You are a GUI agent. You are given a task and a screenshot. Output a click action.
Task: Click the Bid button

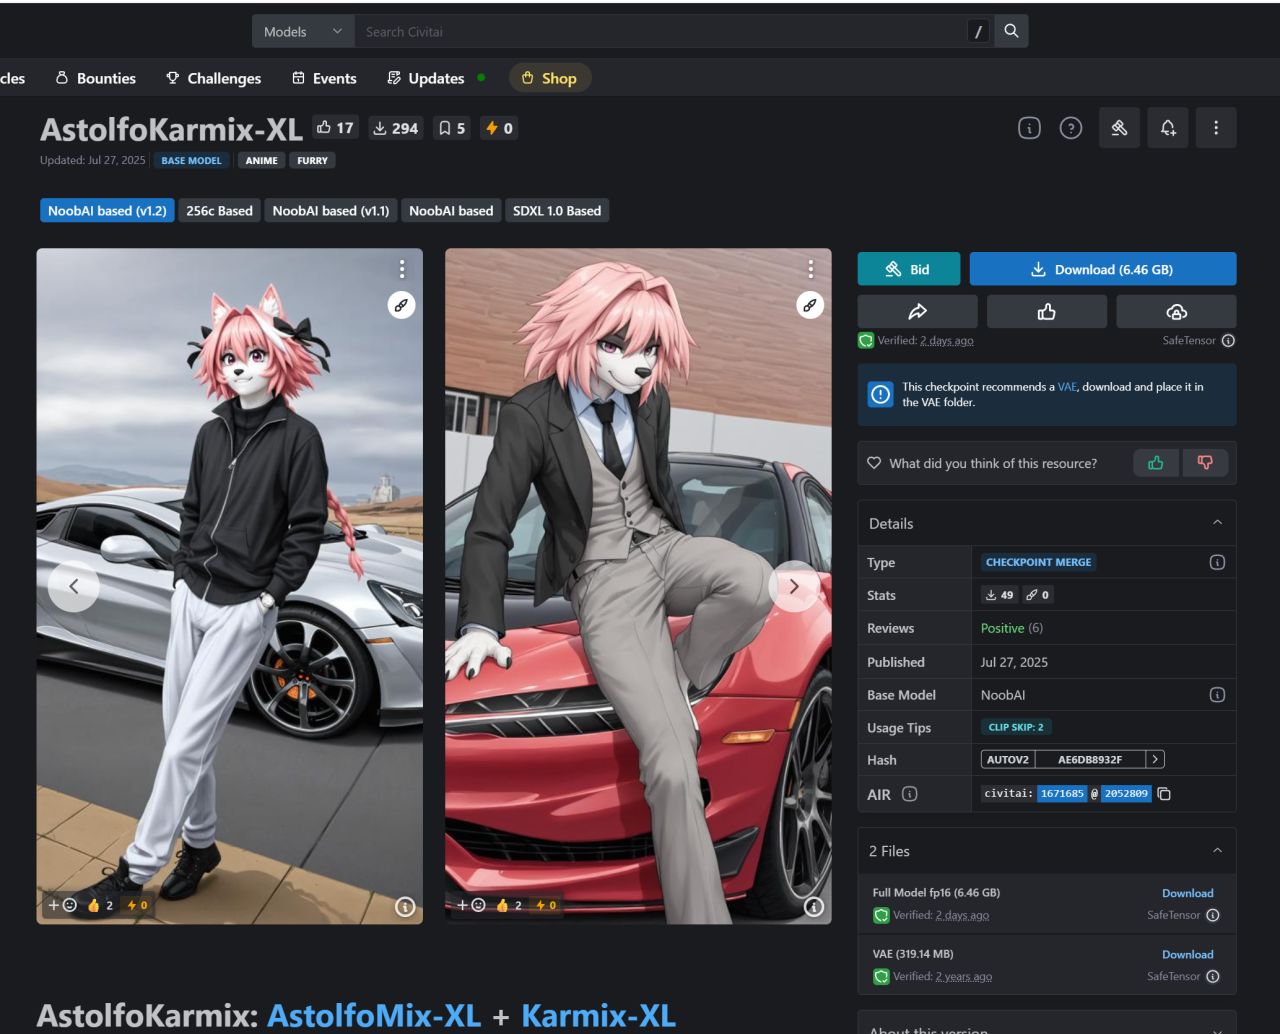[x=909, y=269]
